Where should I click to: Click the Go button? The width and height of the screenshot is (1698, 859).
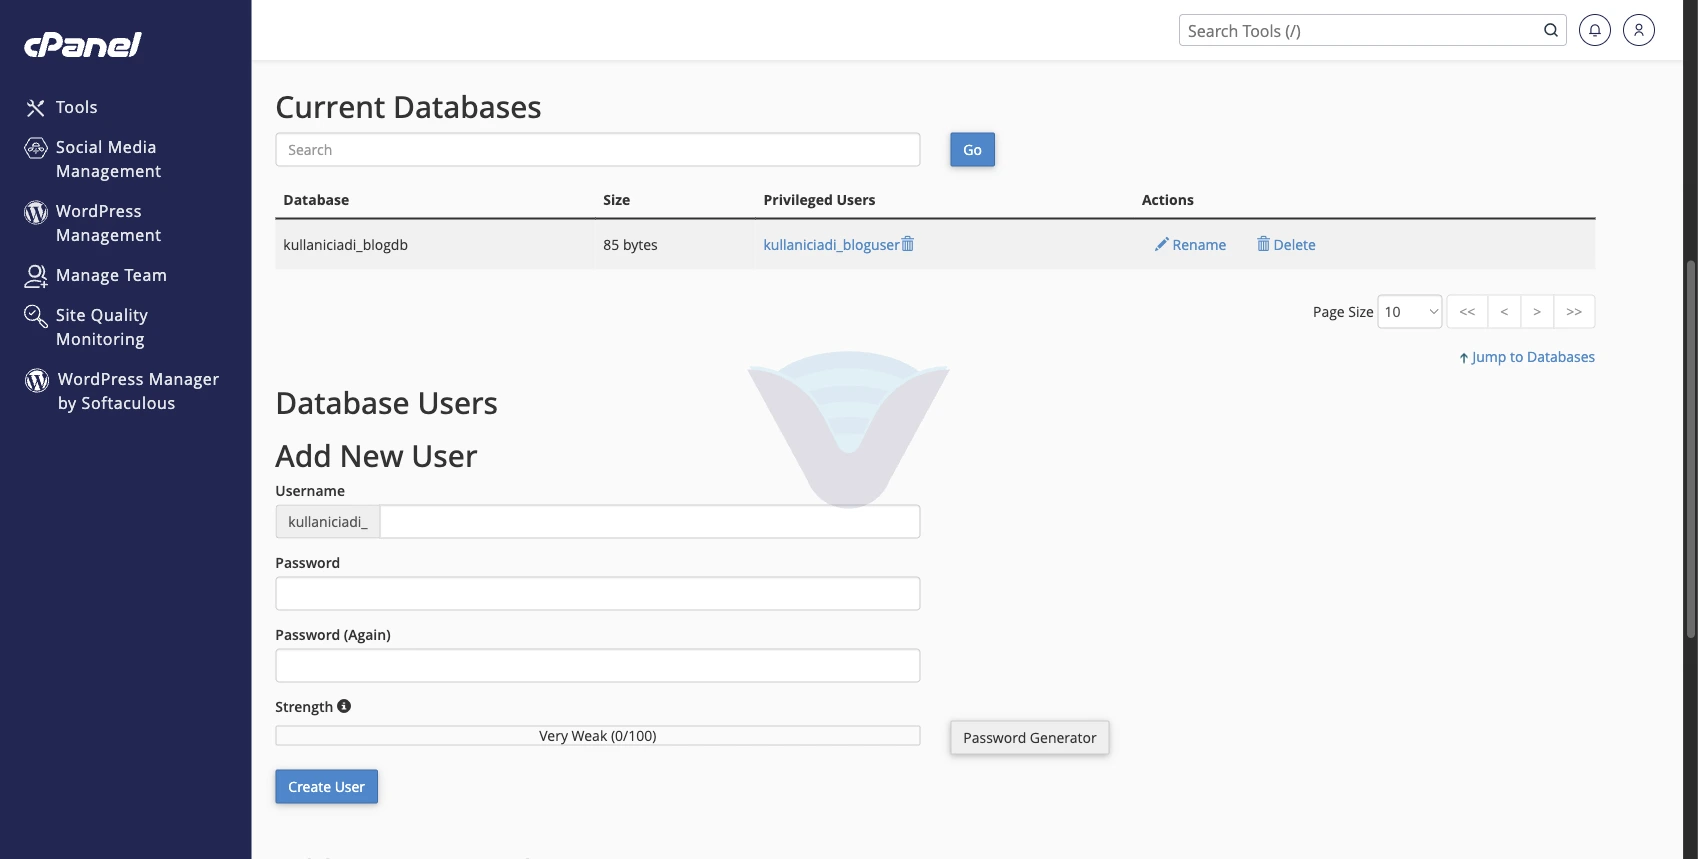tap(972, 150)
